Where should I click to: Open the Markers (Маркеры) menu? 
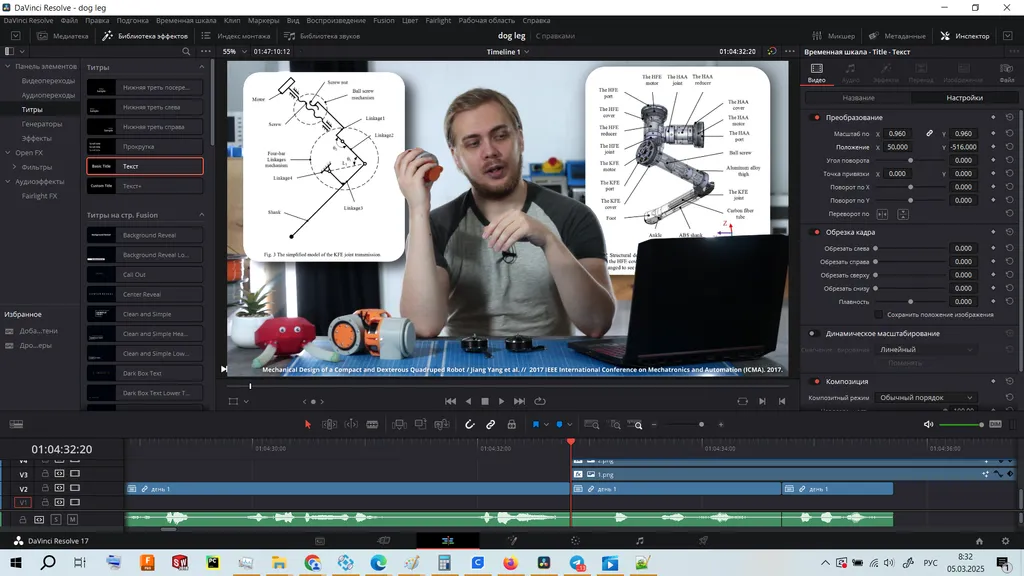[263, 20]
